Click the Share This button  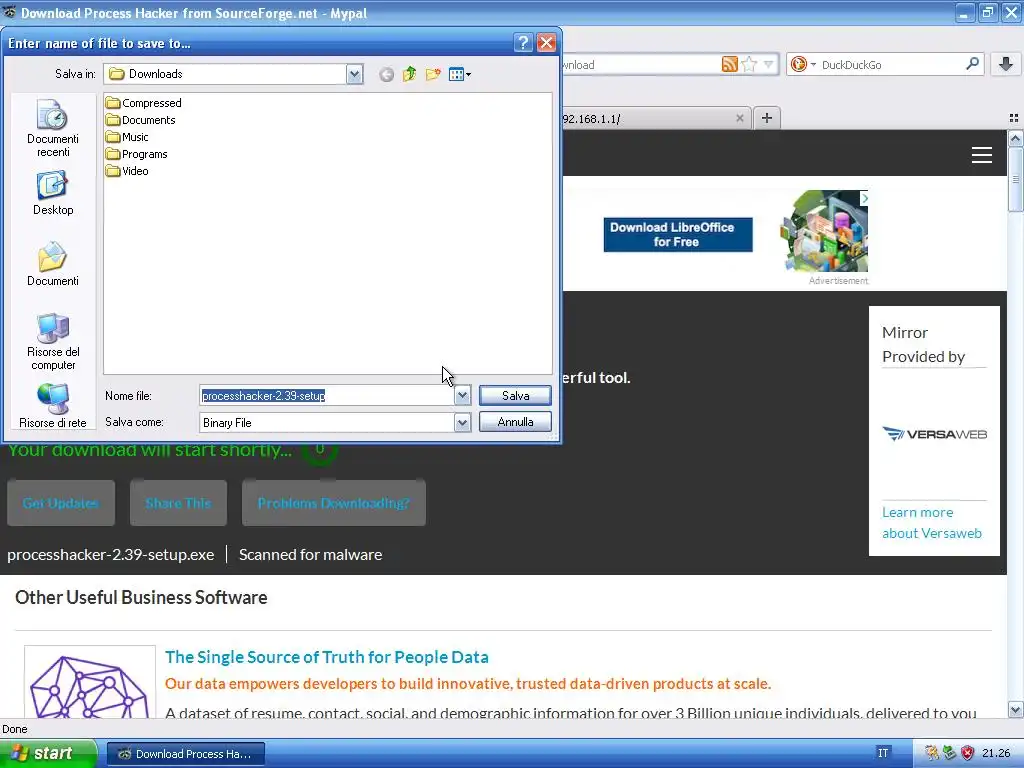pyautogui.click(x=178, y=503)
